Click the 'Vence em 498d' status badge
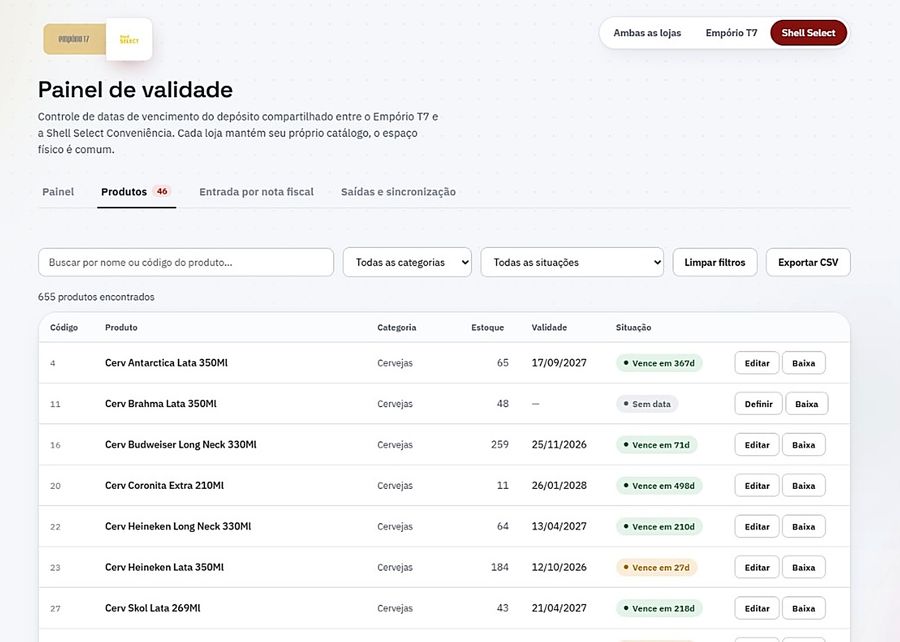 [x=659, y=485]
